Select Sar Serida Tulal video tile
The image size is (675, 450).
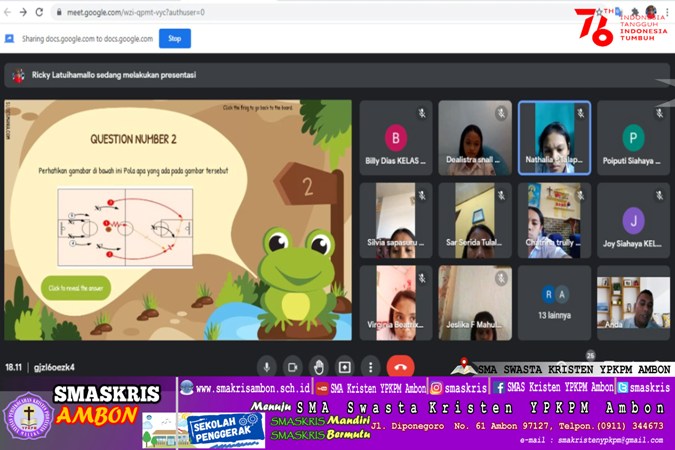[475, 220]
